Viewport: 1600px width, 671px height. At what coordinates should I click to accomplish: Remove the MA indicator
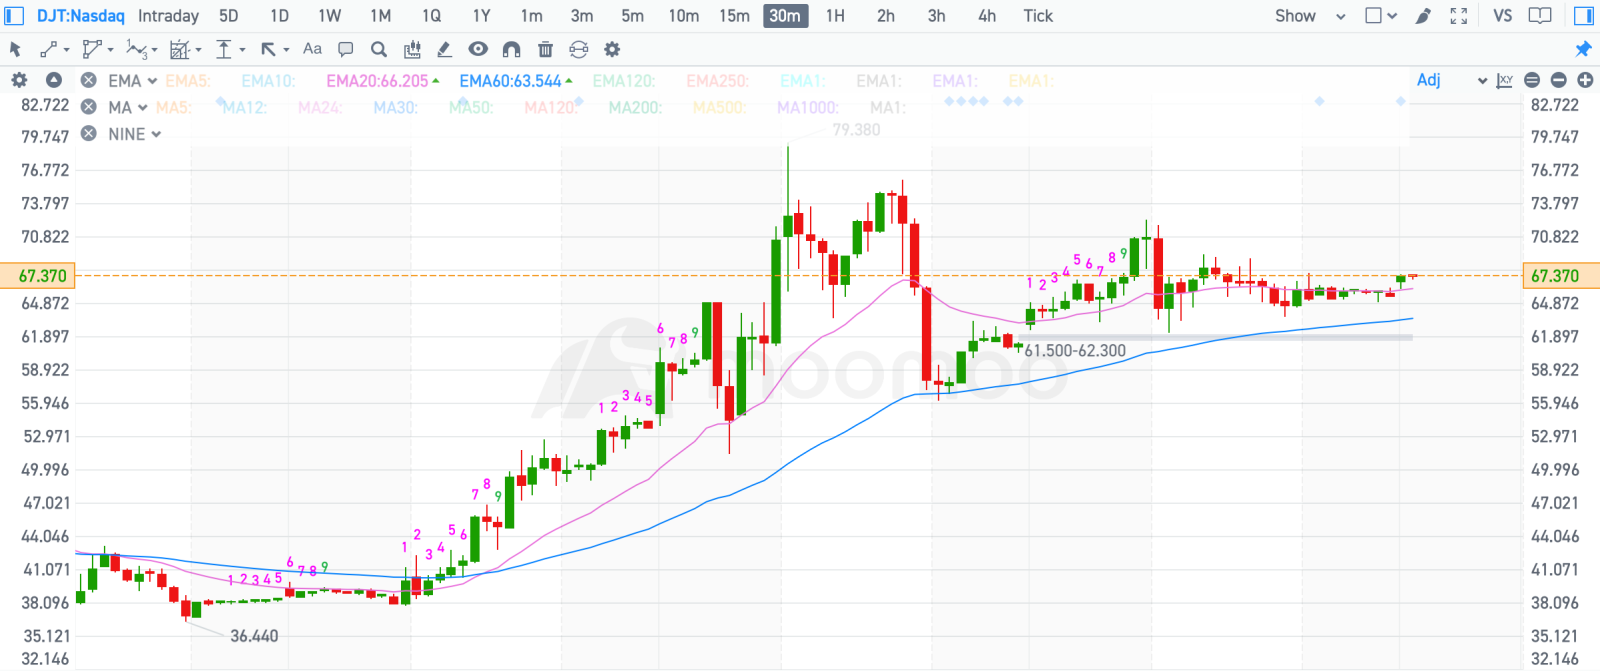click(x=89, y=107)
